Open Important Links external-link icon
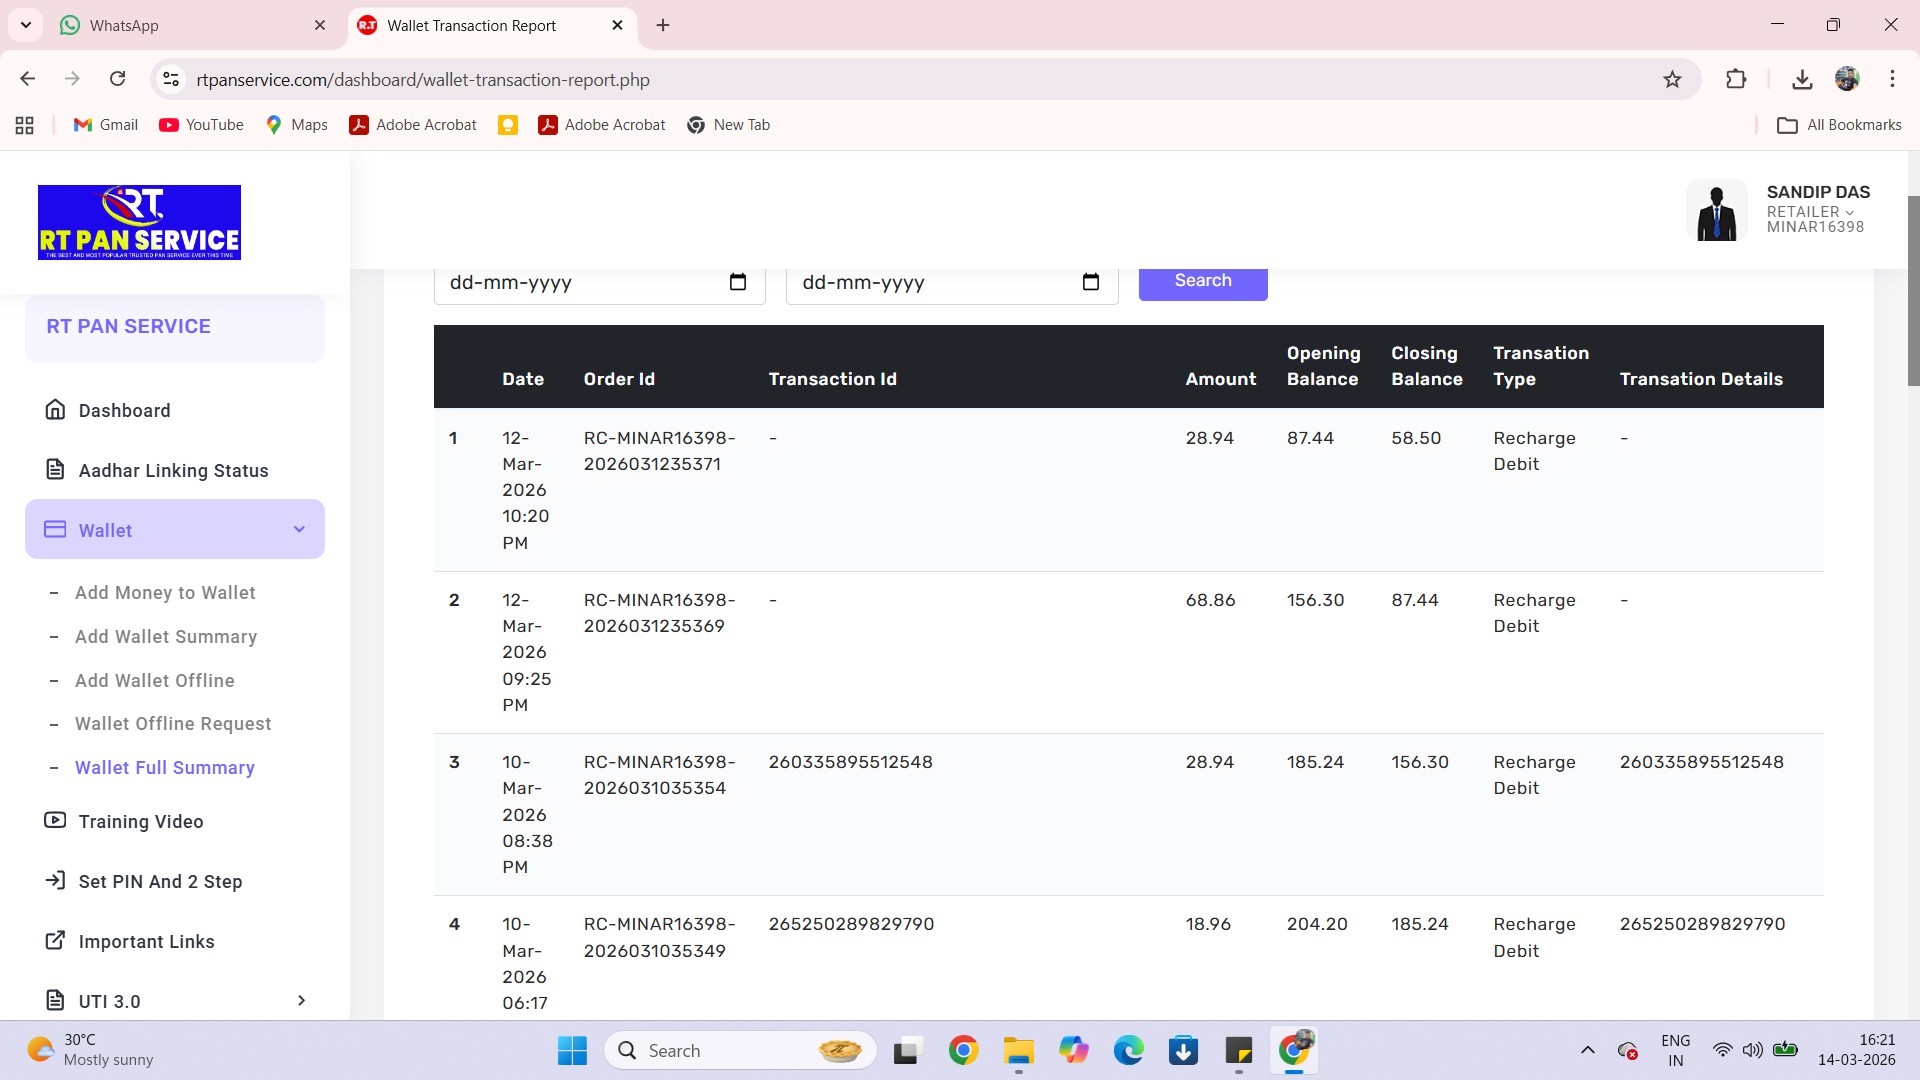 pos(55,941)
